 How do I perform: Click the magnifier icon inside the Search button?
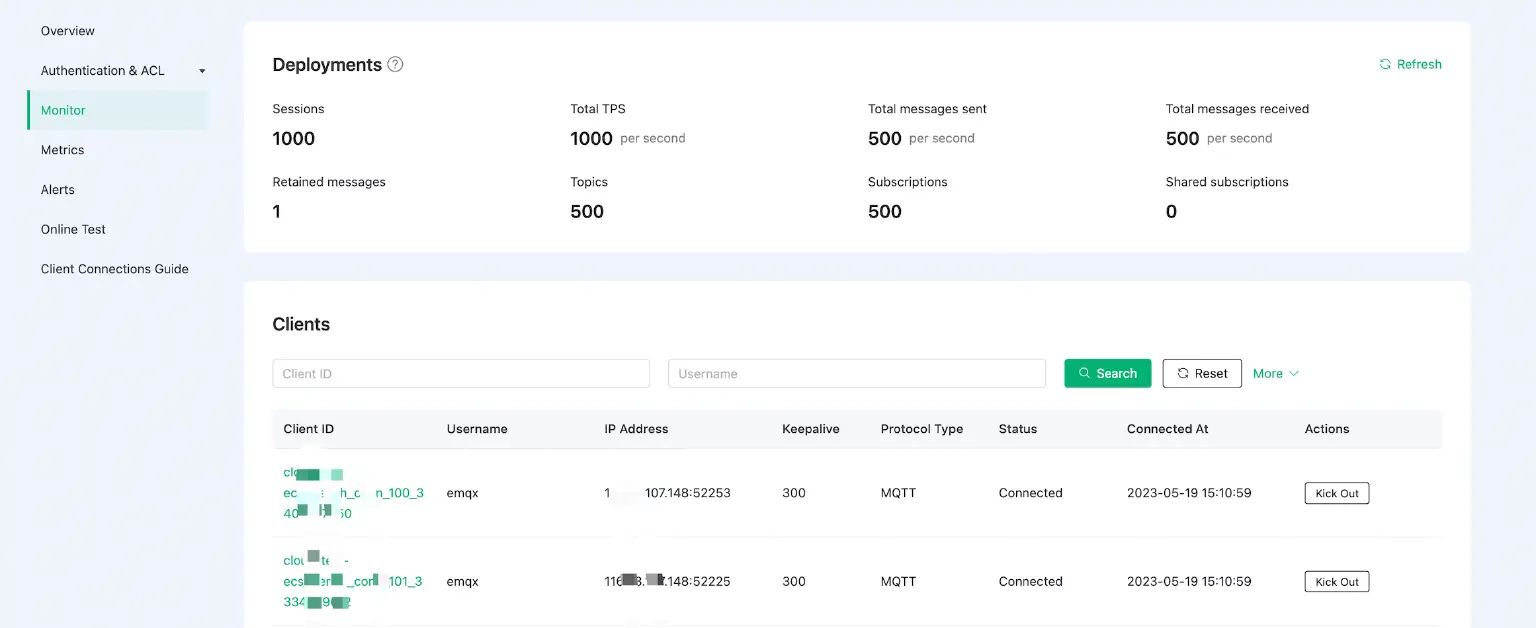click(x=1083, y=372)
